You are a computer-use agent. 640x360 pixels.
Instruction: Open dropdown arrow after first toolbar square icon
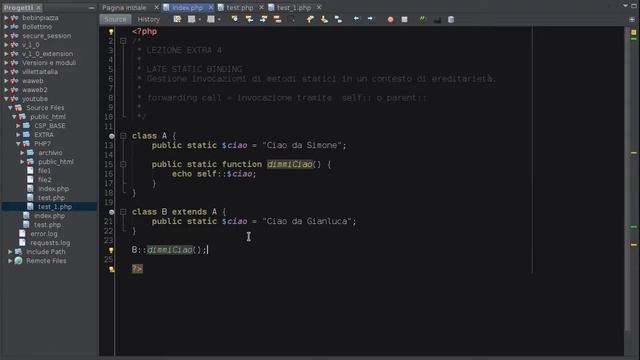click(200, 20)
